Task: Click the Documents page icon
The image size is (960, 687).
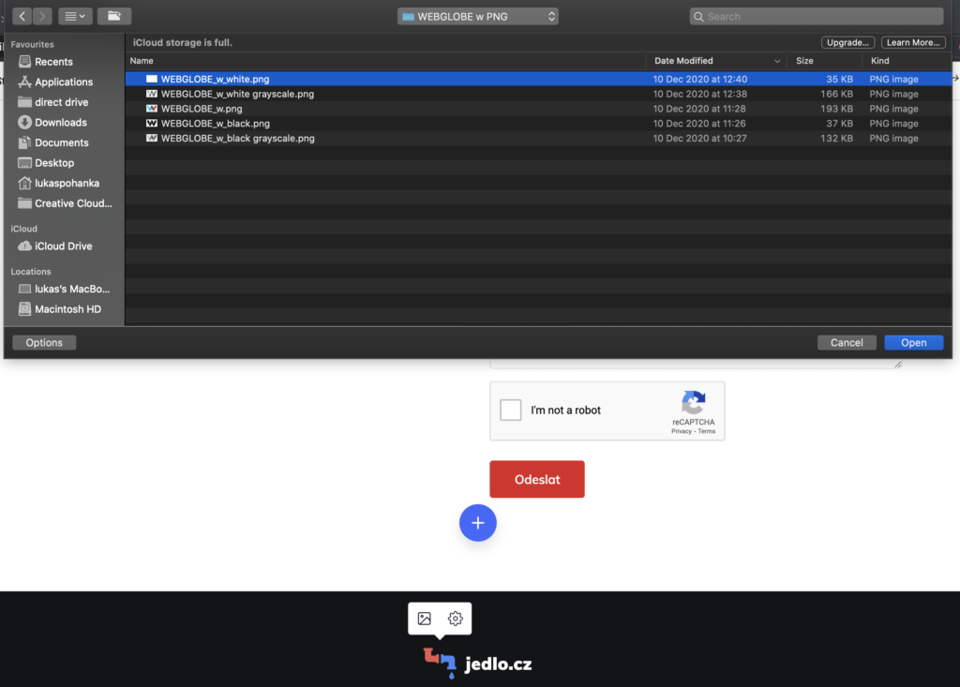Action: click(x=24, y=142)
